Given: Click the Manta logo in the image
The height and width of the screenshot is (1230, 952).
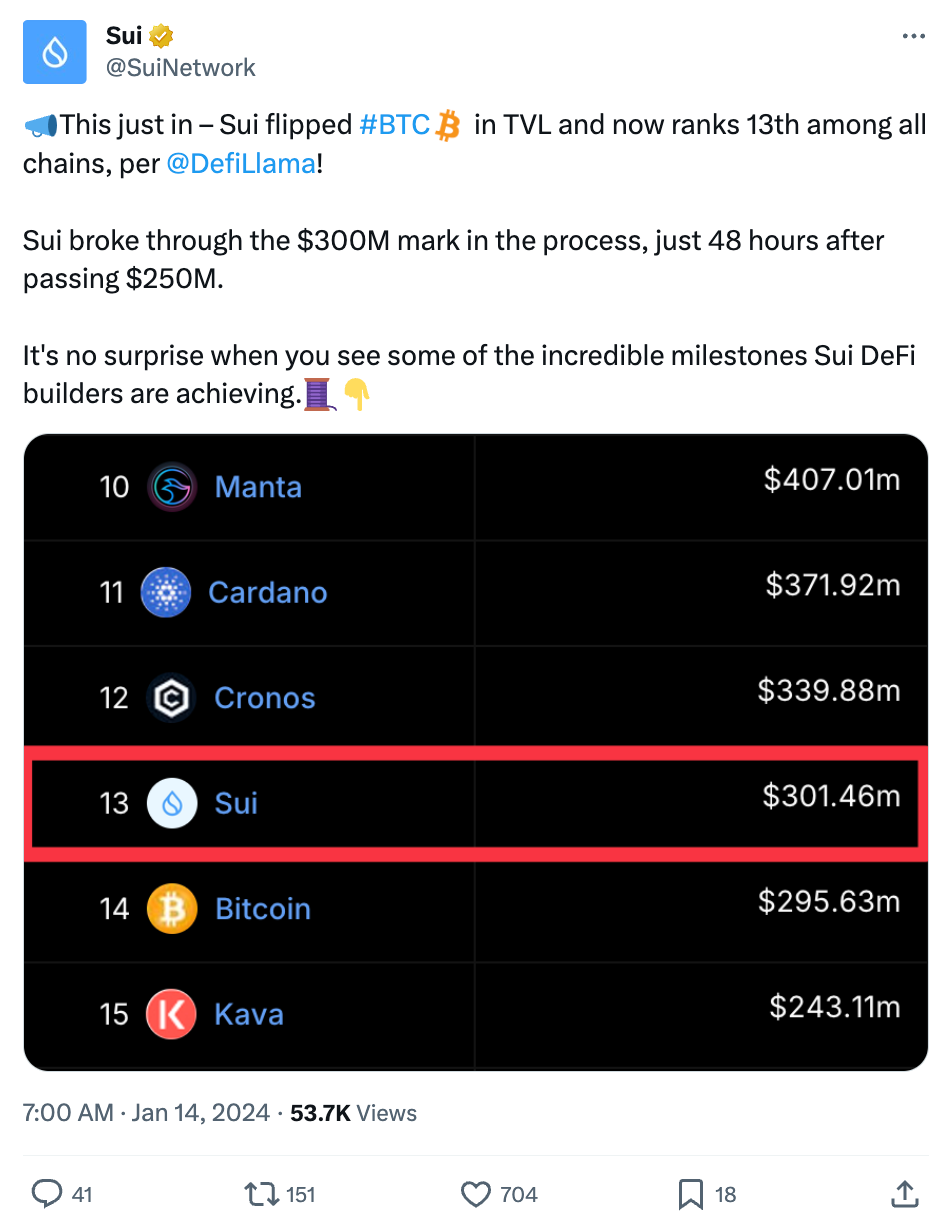Looking at the screenshot, I should (172, 487).
